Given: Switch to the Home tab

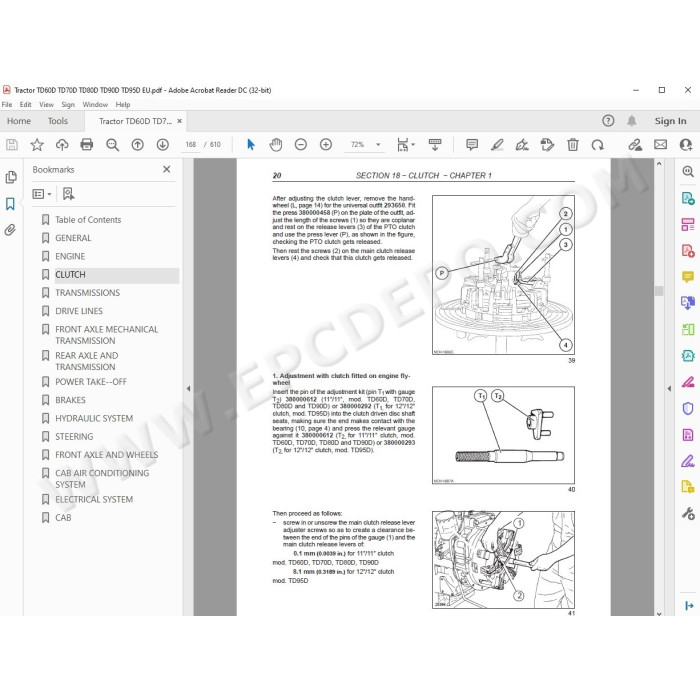Looking at the screenshot, I should click(19, 121).
